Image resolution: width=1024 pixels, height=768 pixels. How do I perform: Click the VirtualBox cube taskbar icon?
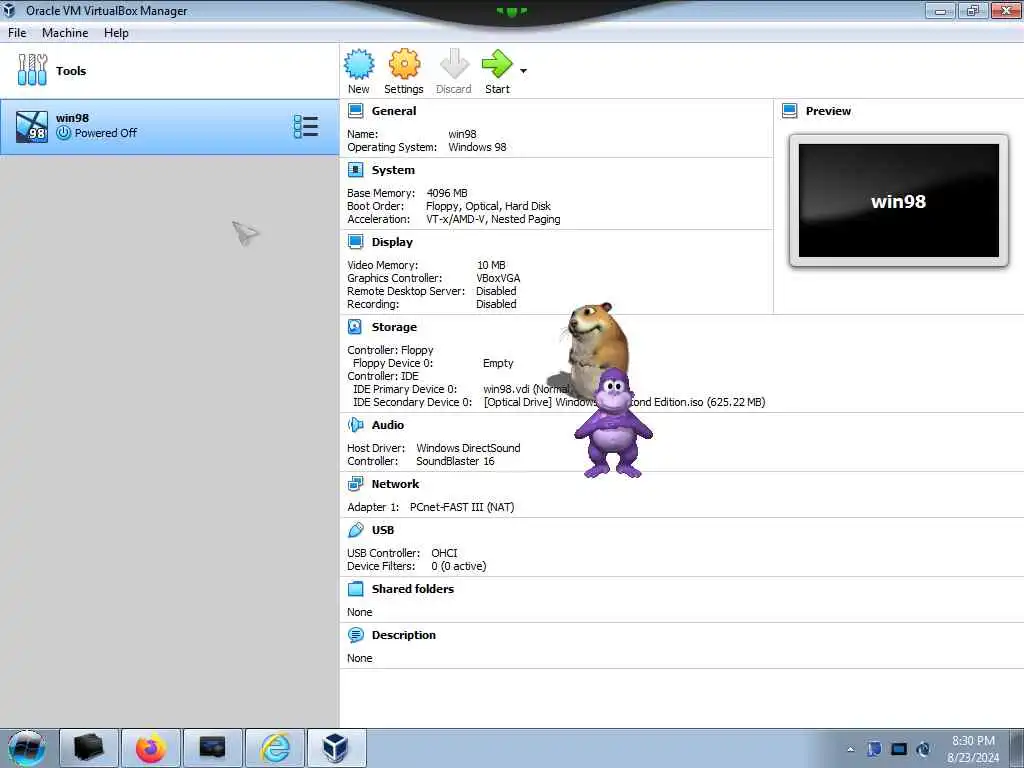[x=336, y=748]
